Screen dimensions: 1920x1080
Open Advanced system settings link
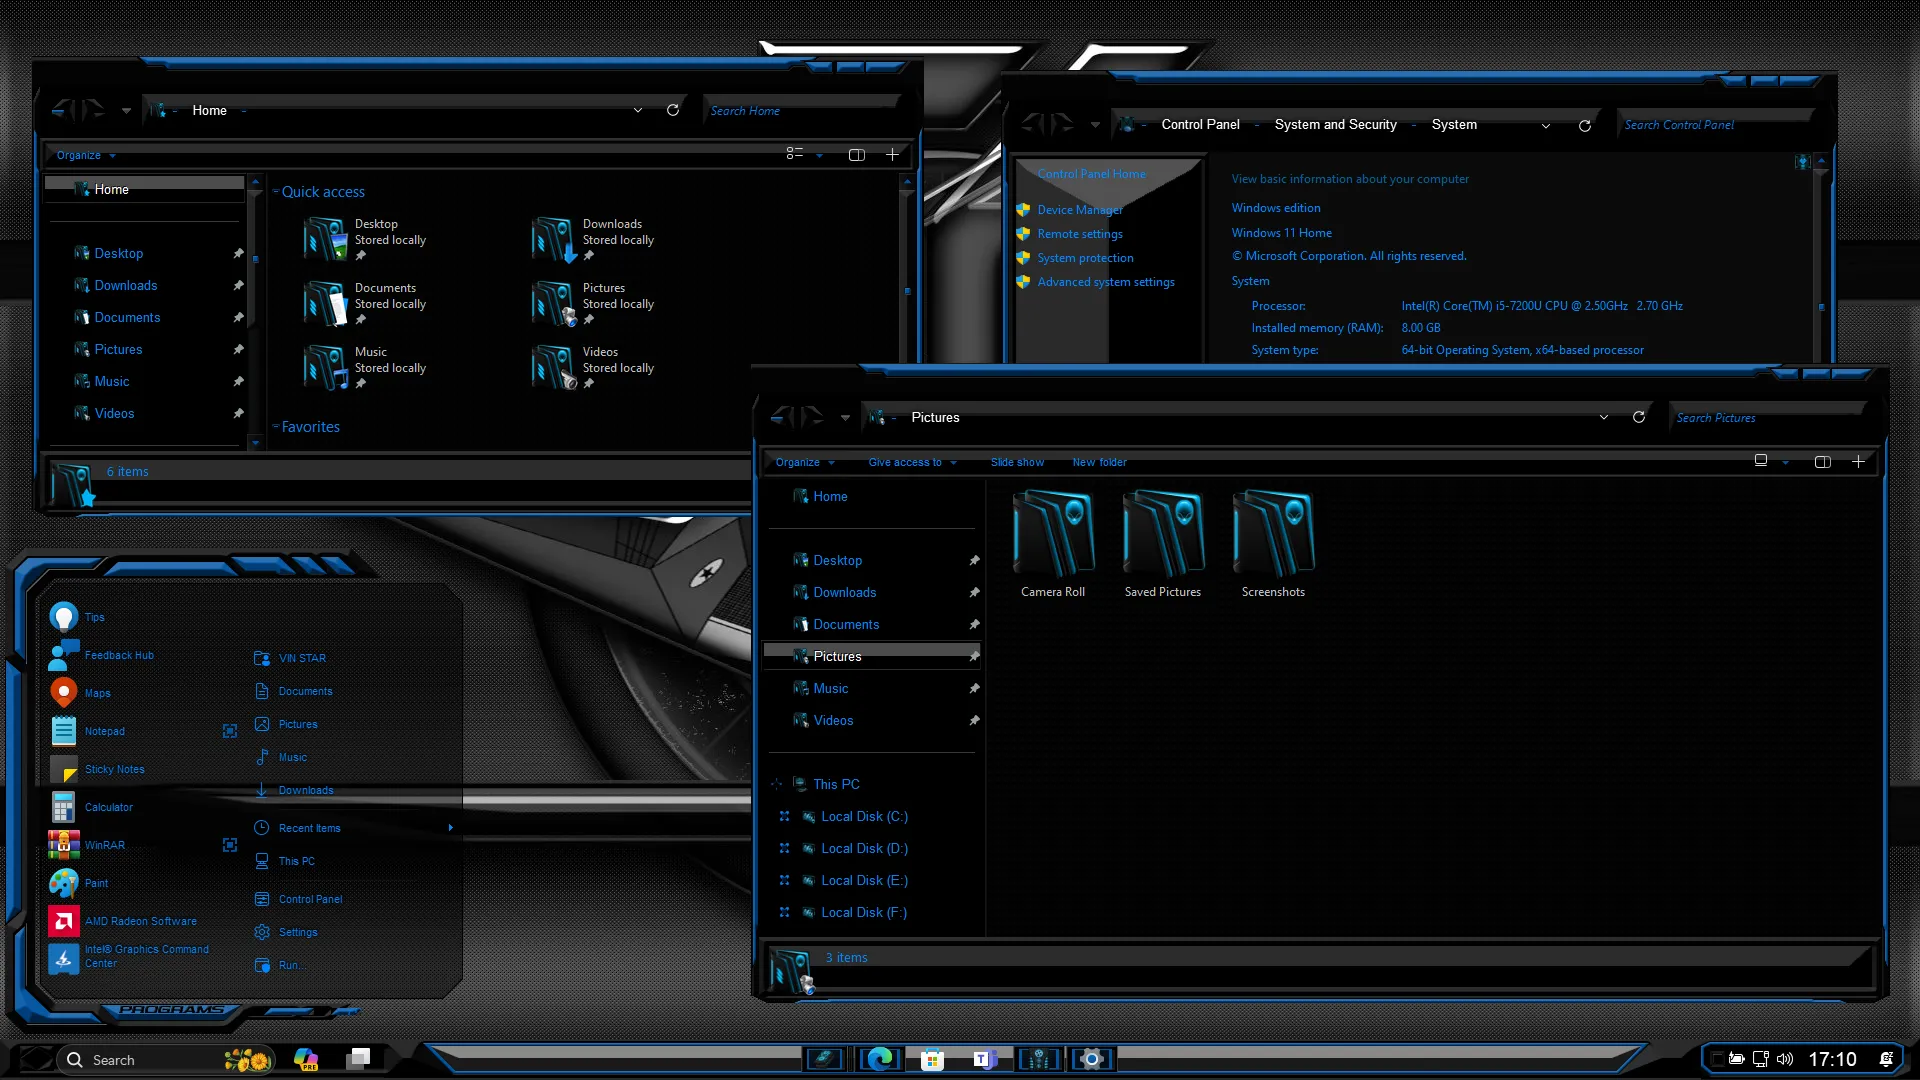[1106, 281]
